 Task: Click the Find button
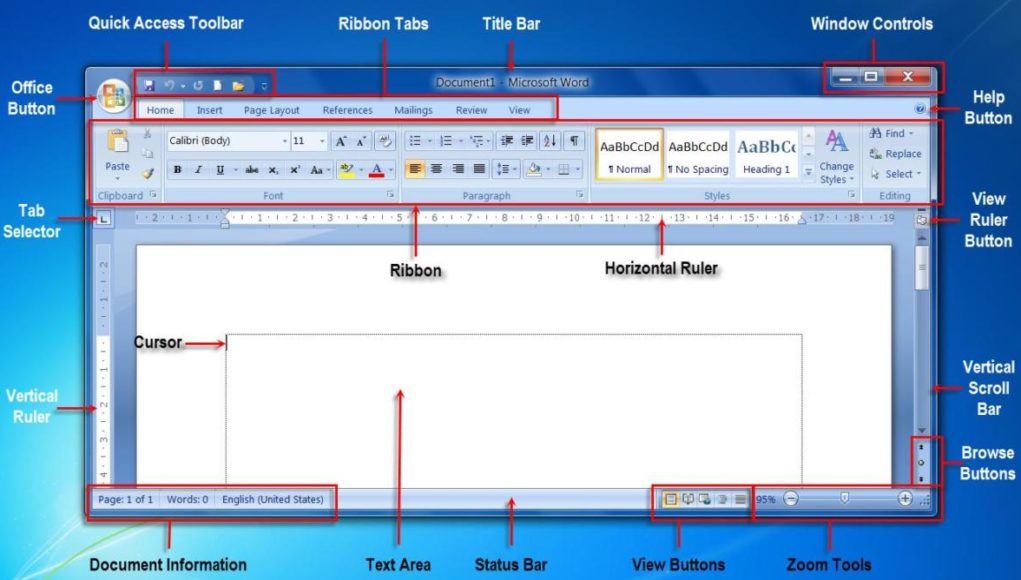pos(891,133)
